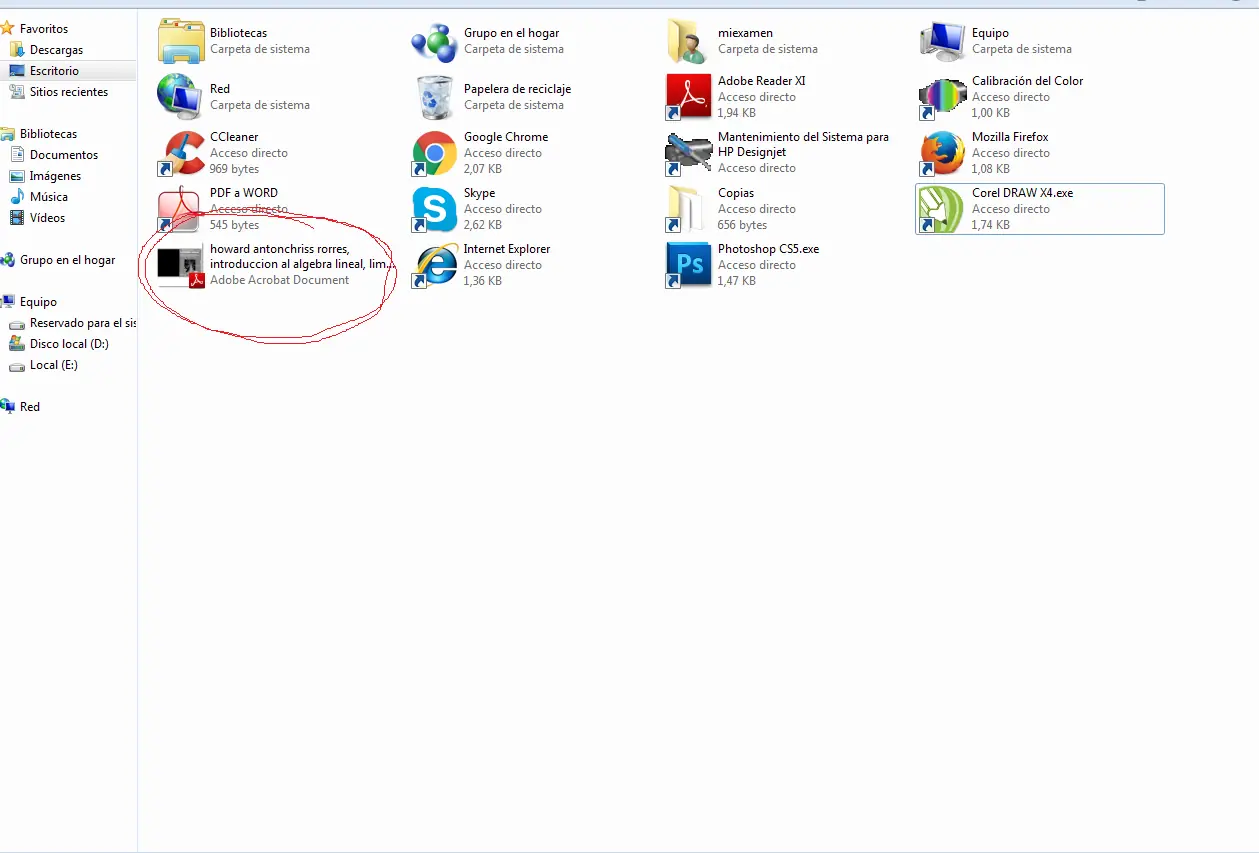Open Grupo en el hogar in sidebar
The image size is (1259, 853).
click(67, 260)
